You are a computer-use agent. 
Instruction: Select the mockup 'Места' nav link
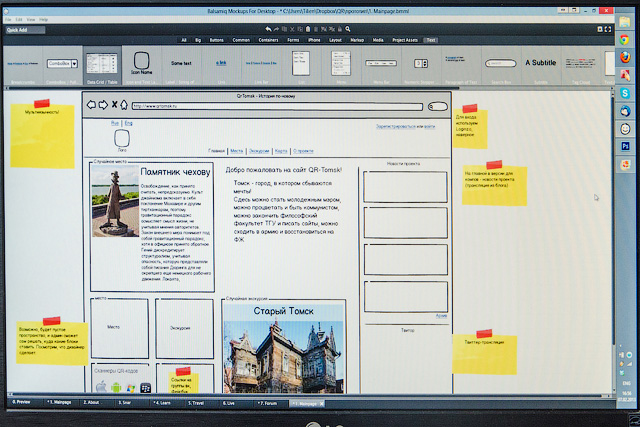(237, 151)
